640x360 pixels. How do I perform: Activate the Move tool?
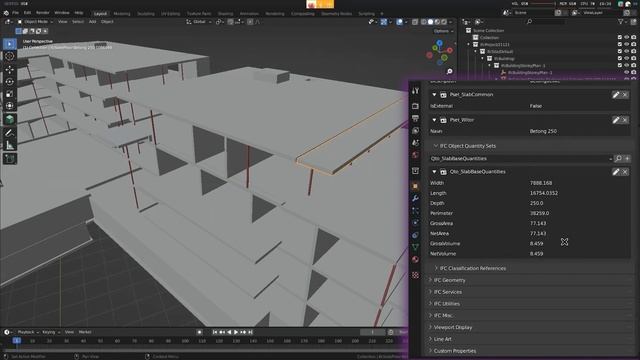pos(9,69)
